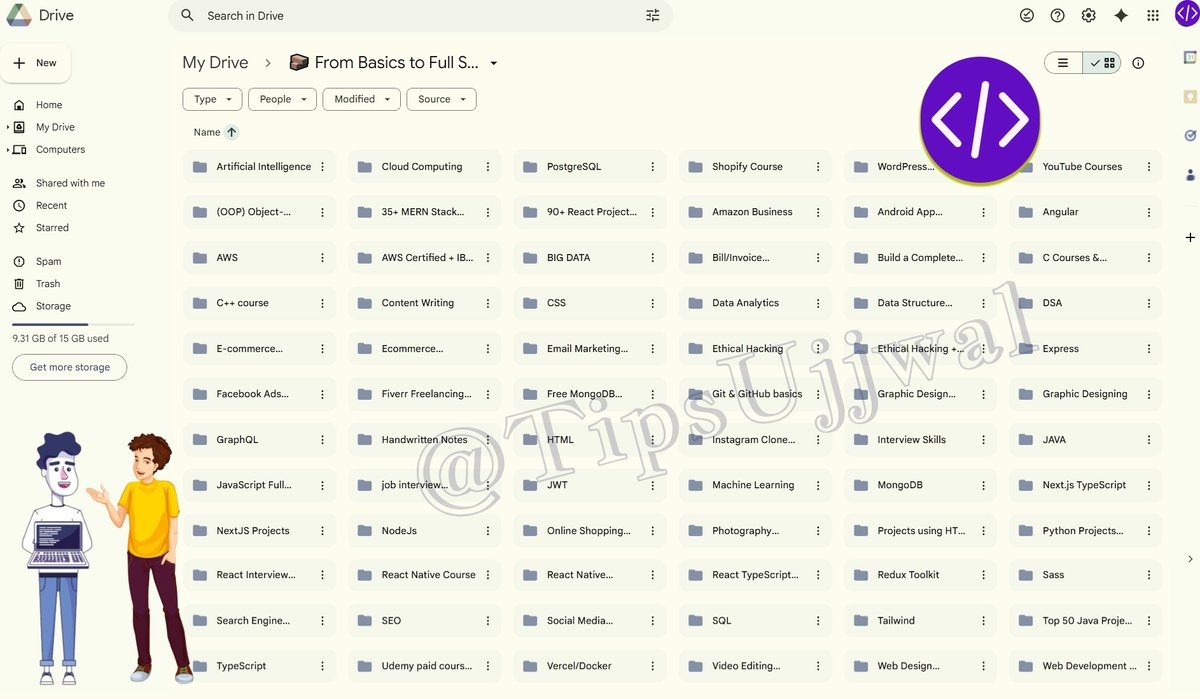
Task: Open the Content Writing folder
Action: tap(425, 303)
